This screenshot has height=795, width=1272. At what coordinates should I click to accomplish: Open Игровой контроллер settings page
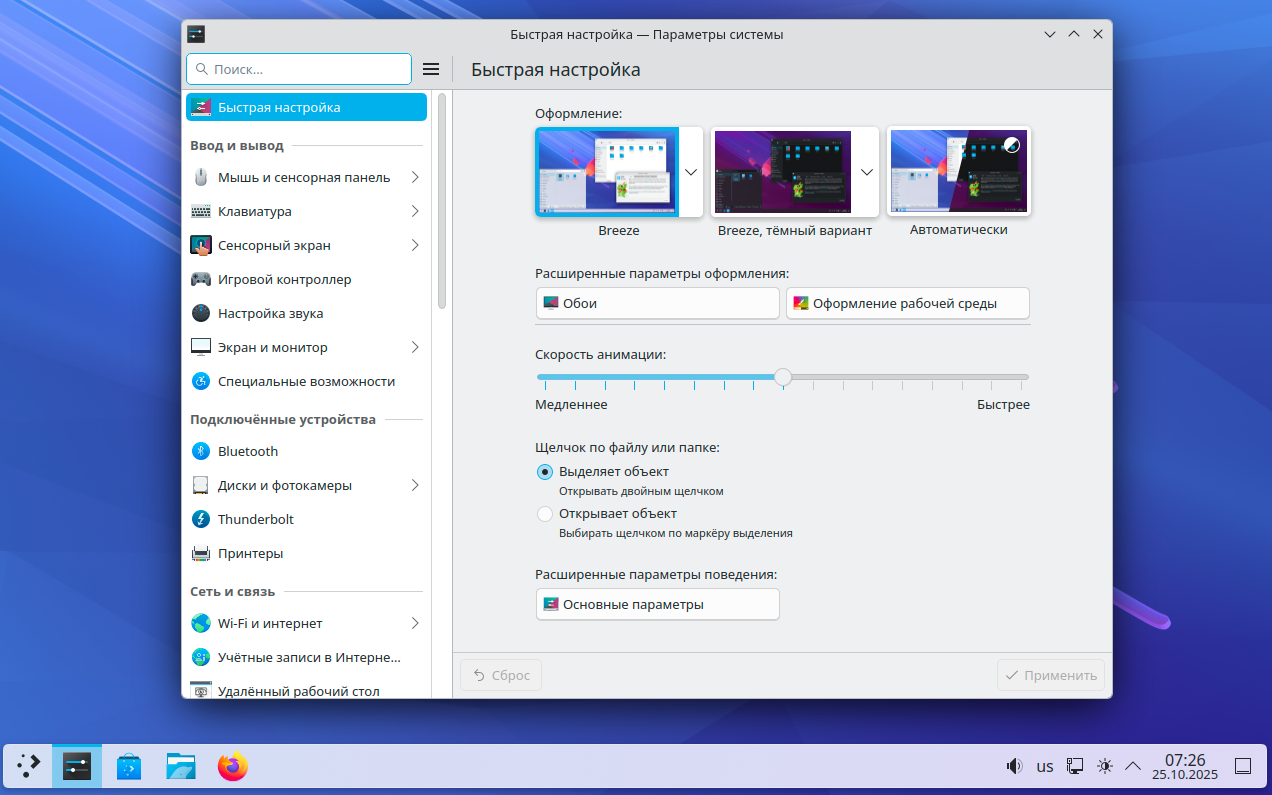[306, 279]
